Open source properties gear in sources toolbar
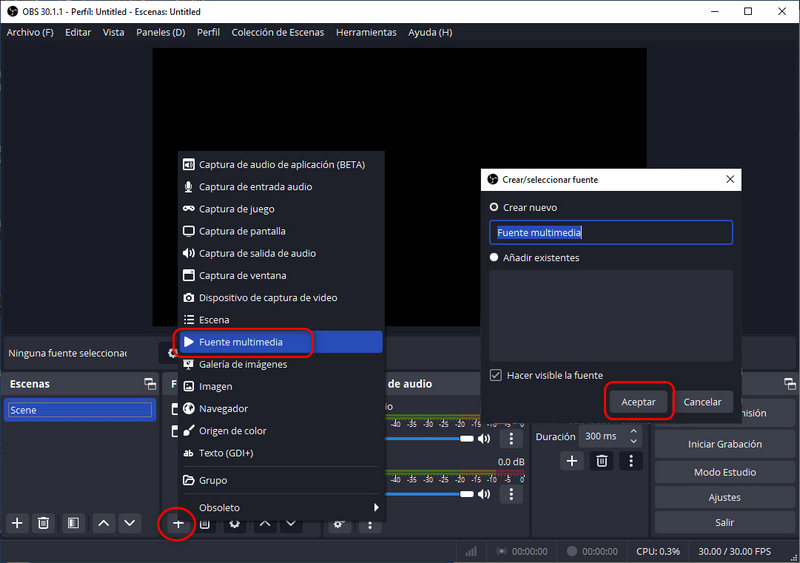The image size is (800, 563). (234, 524)
